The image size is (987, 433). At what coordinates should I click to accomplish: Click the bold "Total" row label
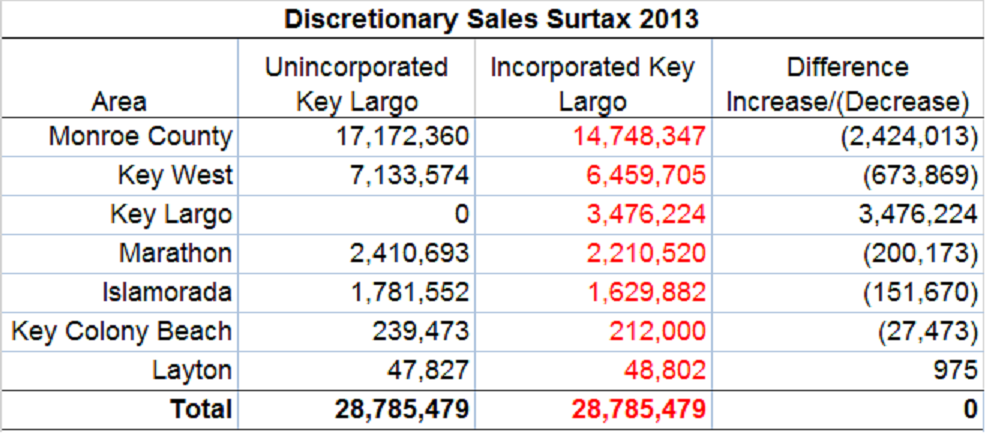click(202, 409)
